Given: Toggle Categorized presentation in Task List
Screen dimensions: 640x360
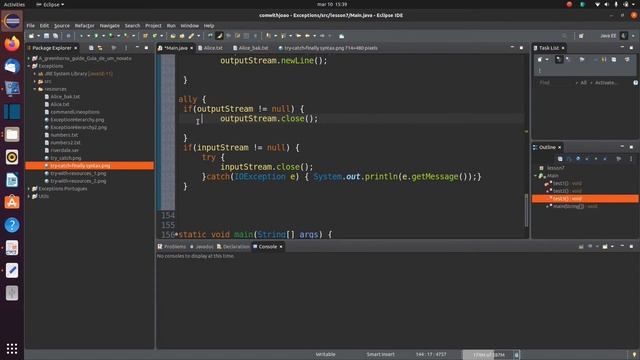Looking at the screenshot, I should 559,60.
